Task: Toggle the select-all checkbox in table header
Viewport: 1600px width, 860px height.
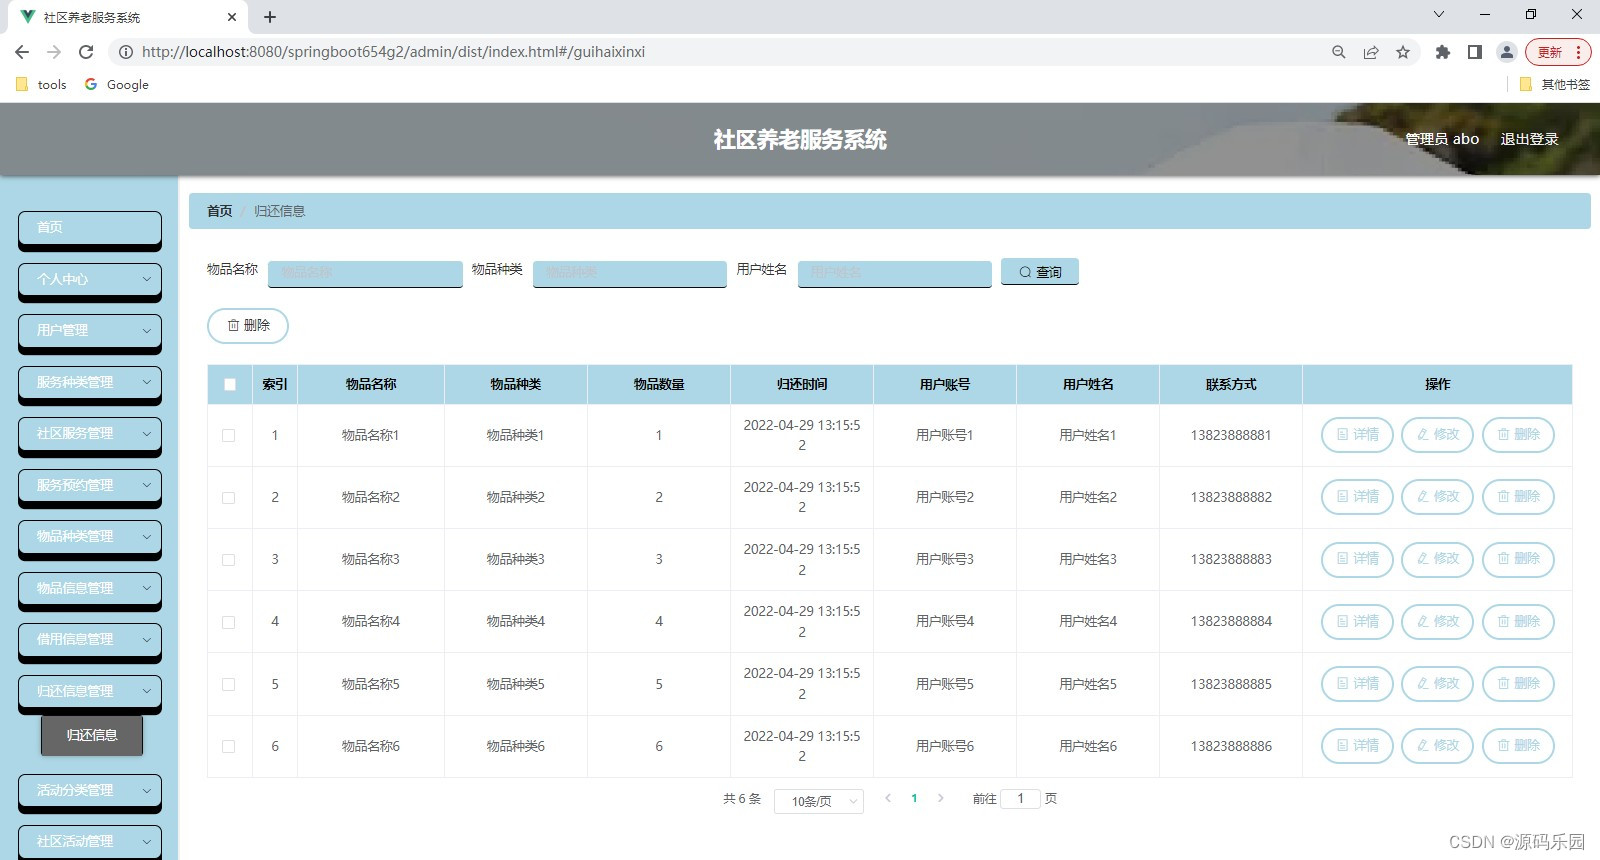Action: click(229, 385)
